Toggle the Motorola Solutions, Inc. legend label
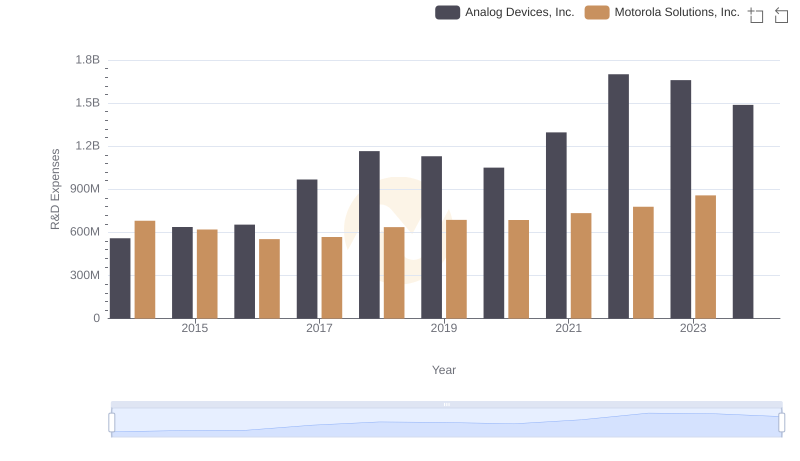 coord(677,12)
